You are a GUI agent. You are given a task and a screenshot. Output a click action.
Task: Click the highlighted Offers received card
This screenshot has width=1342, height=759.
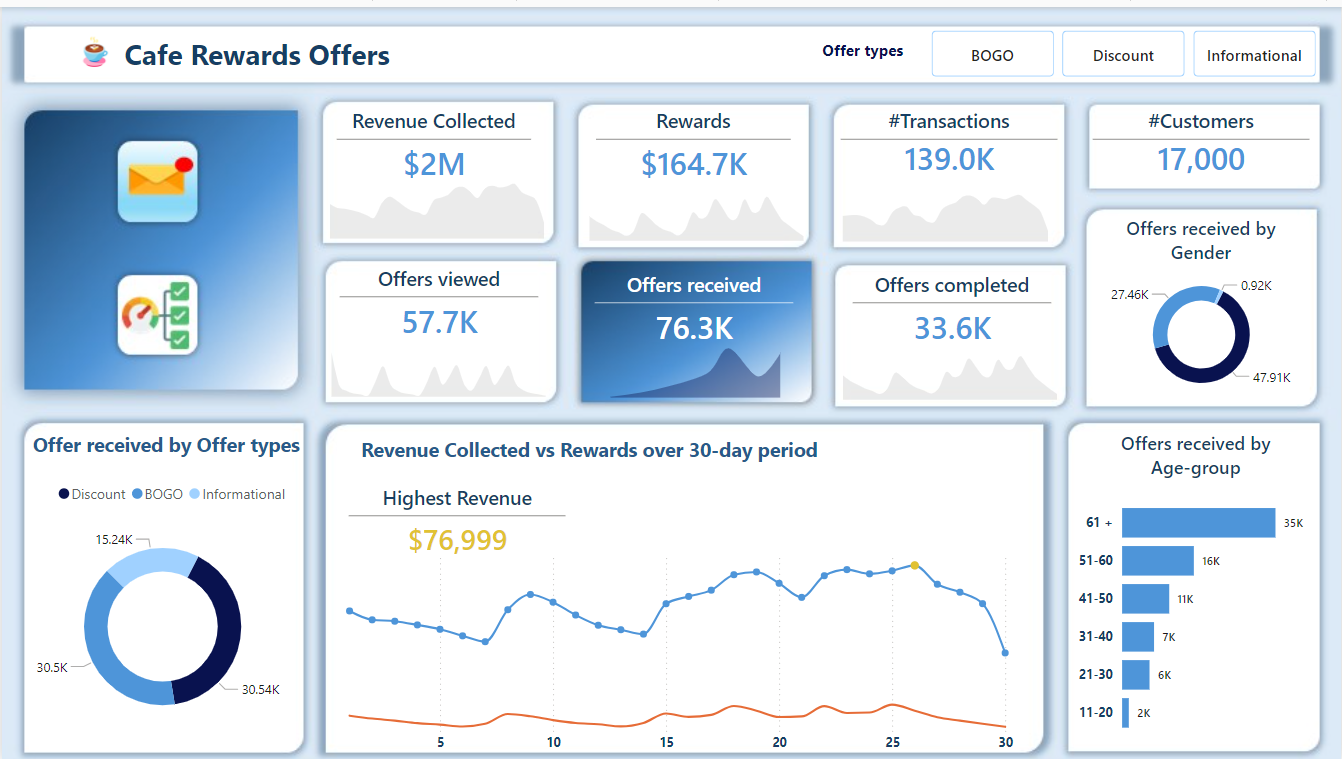point(695,331)
